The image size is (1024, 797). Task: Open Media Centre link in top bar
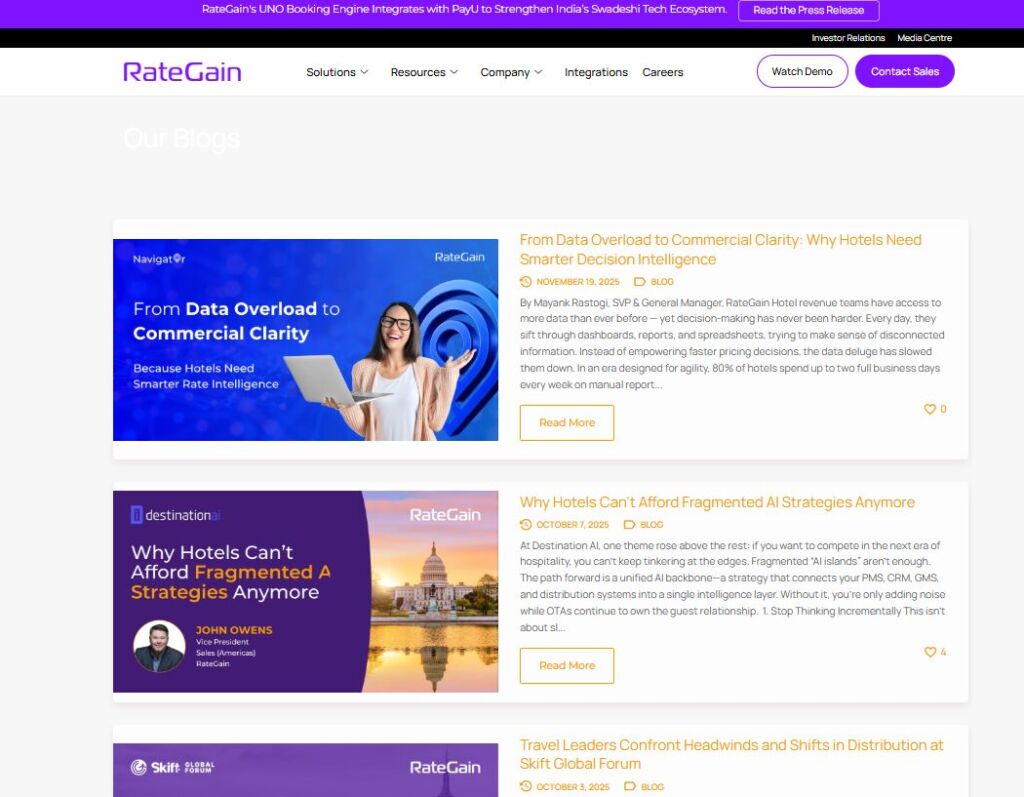click(x=924, y=38)
